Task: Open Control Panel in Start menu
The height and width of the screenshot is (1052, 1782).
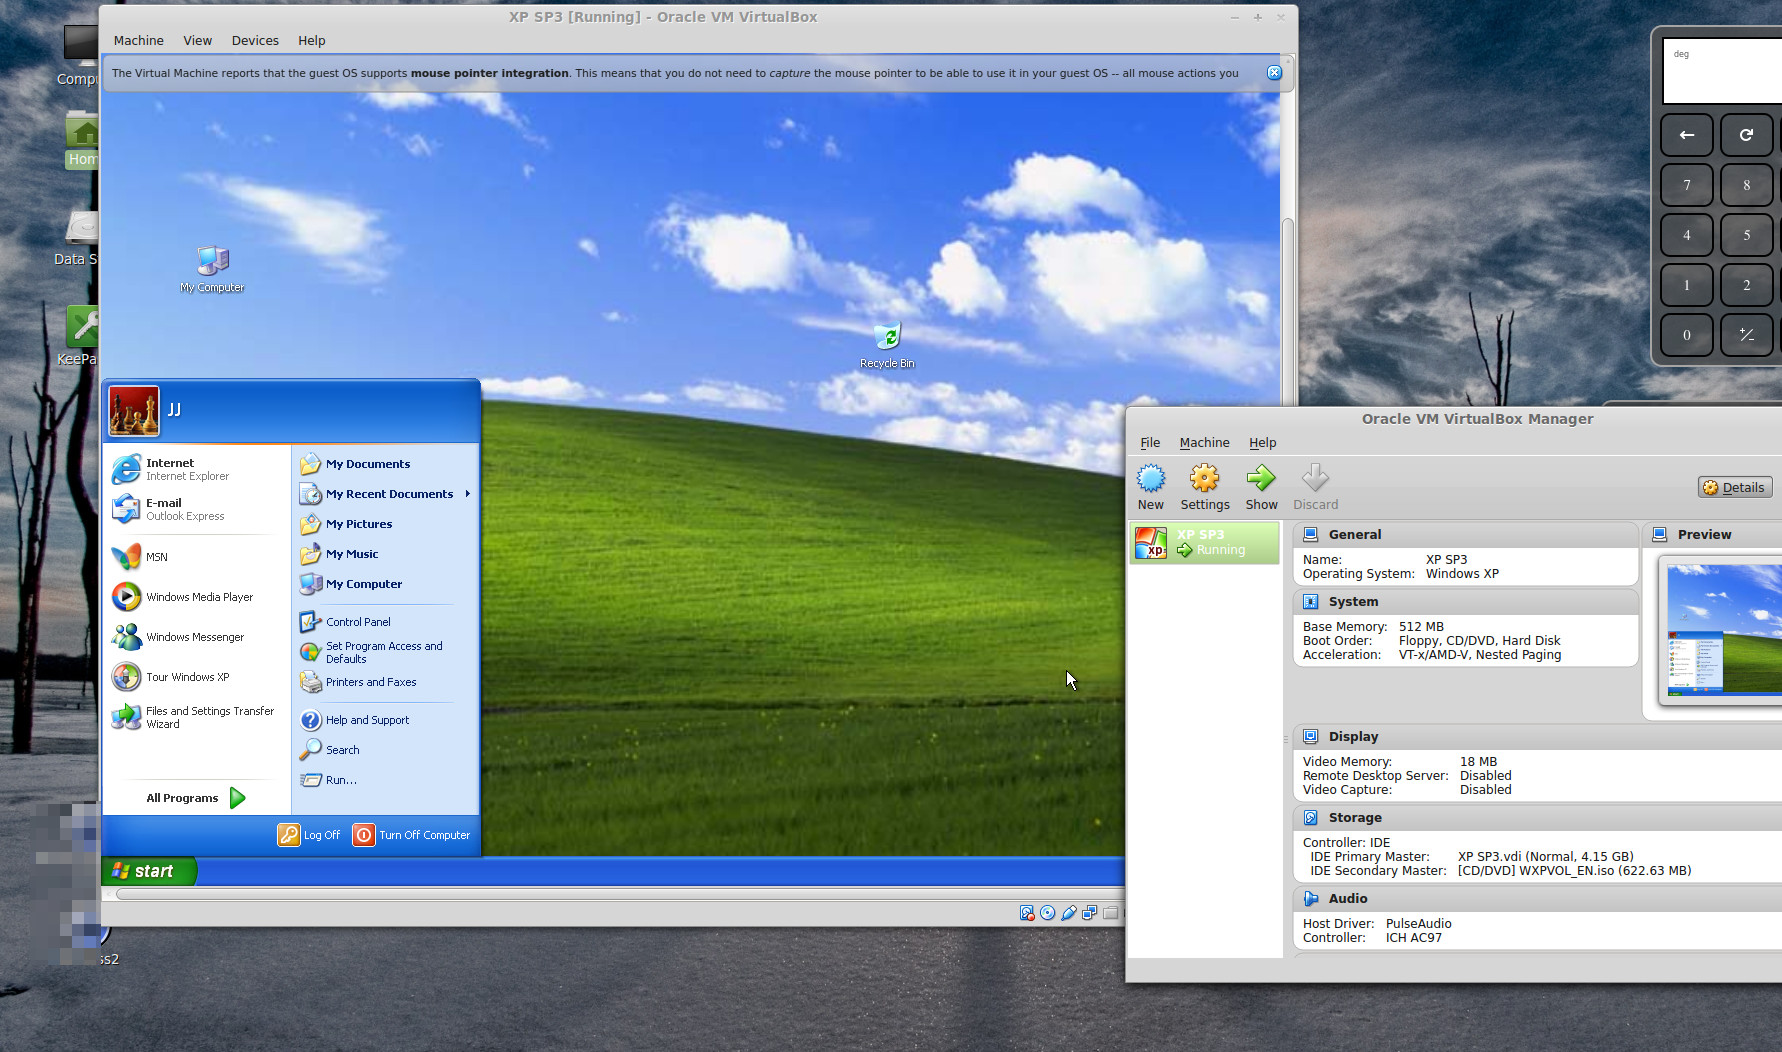Action: point(357,622)
